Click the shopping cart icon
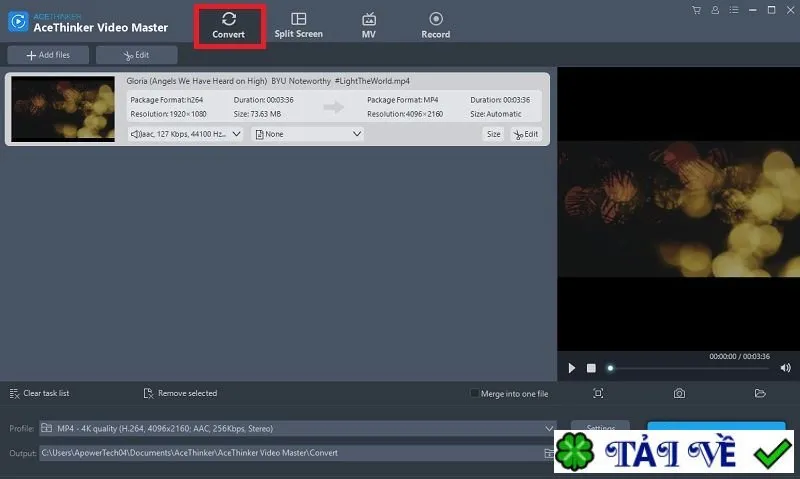This screenshot has width=800, height=479. [696, 10]
